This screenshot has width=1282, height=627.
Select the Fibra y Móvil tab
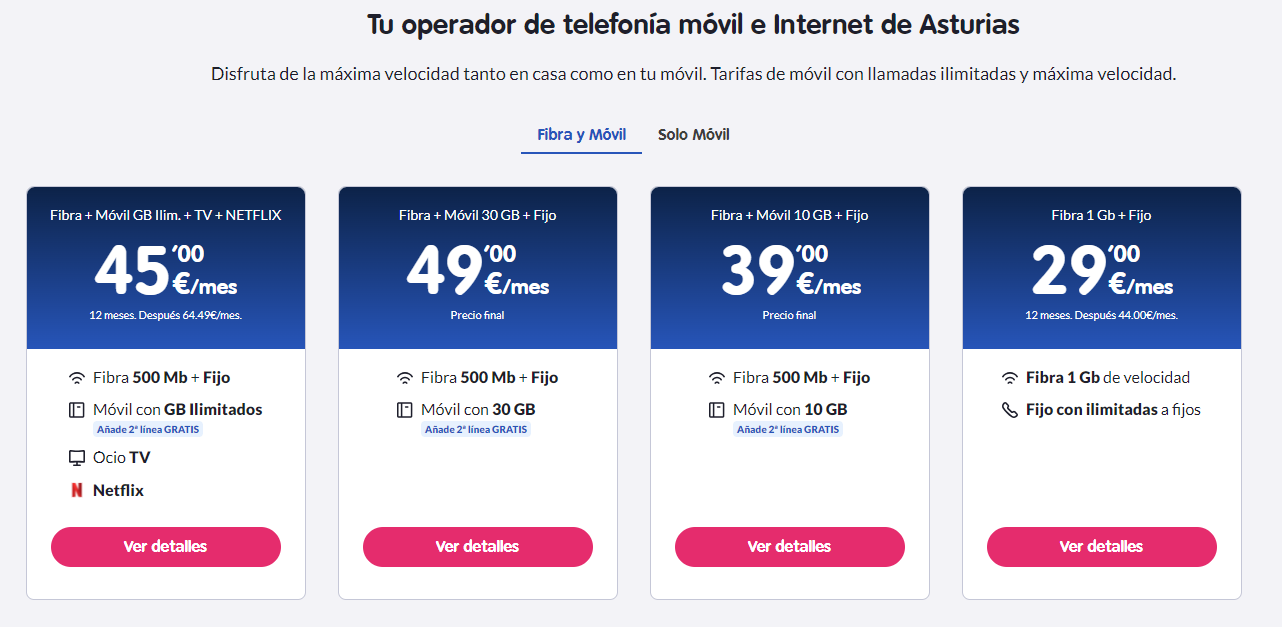[581, 133]
